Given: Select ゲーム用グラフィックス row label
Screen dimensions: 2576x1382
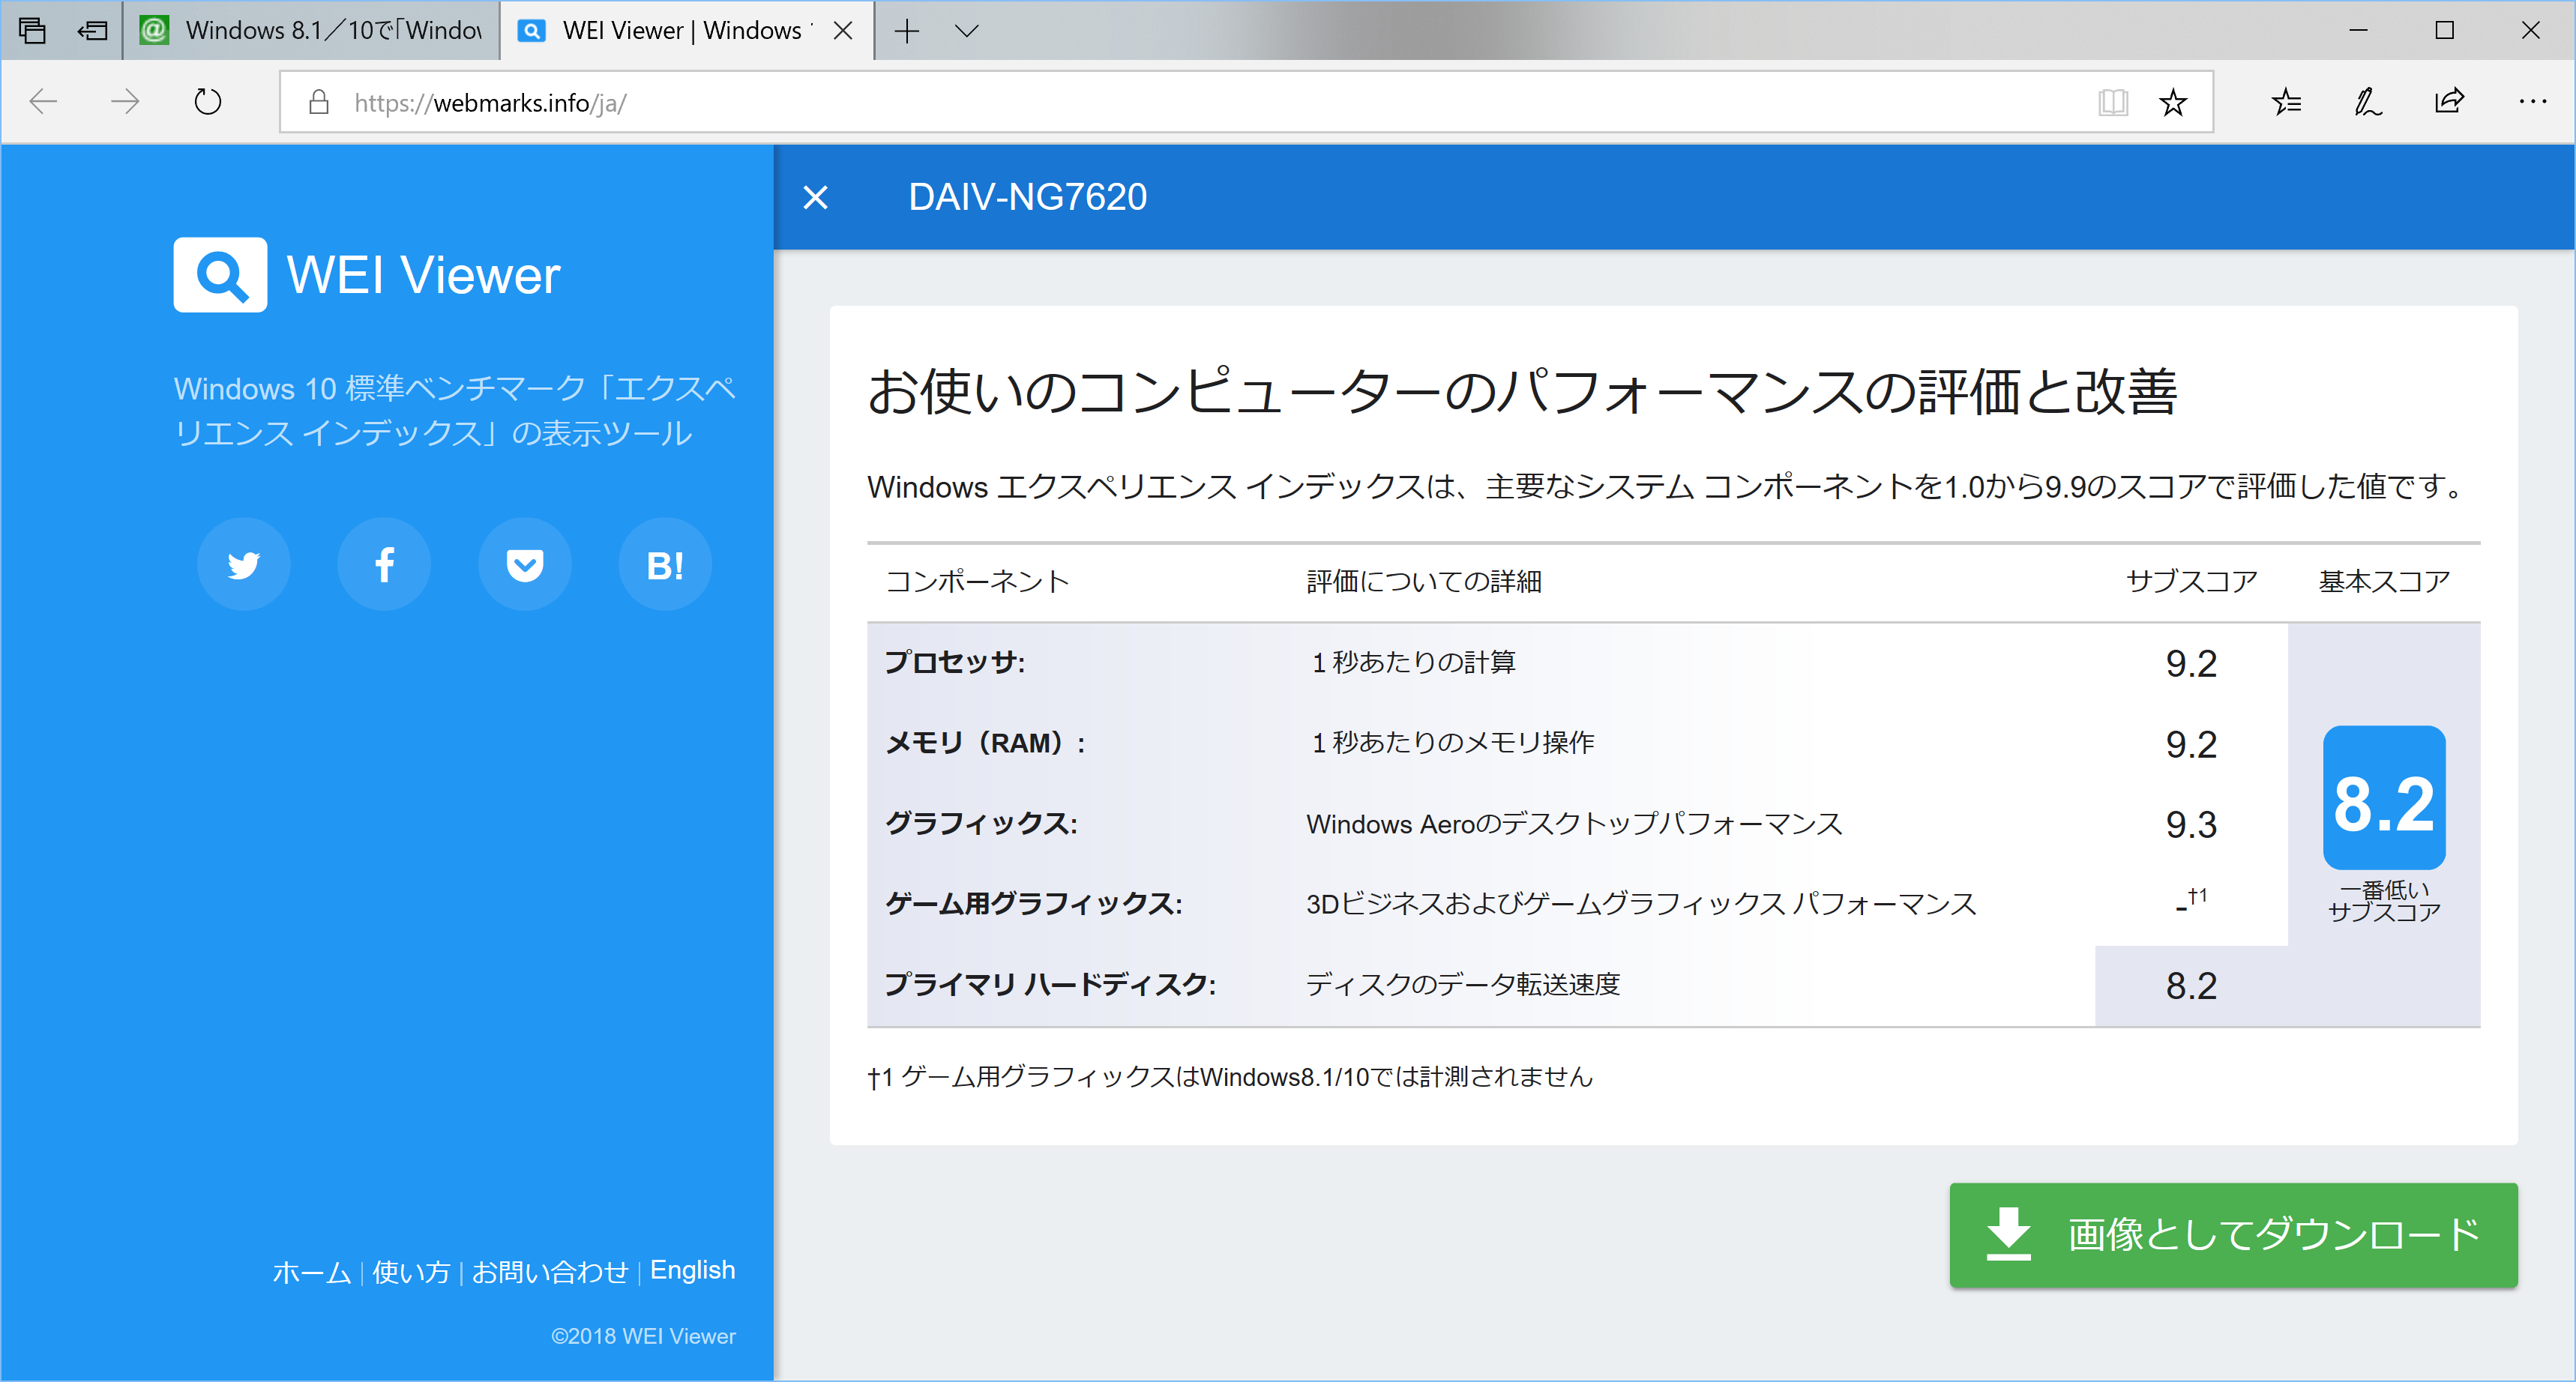Looking at the screenshot, I should tap(1034, 904).
